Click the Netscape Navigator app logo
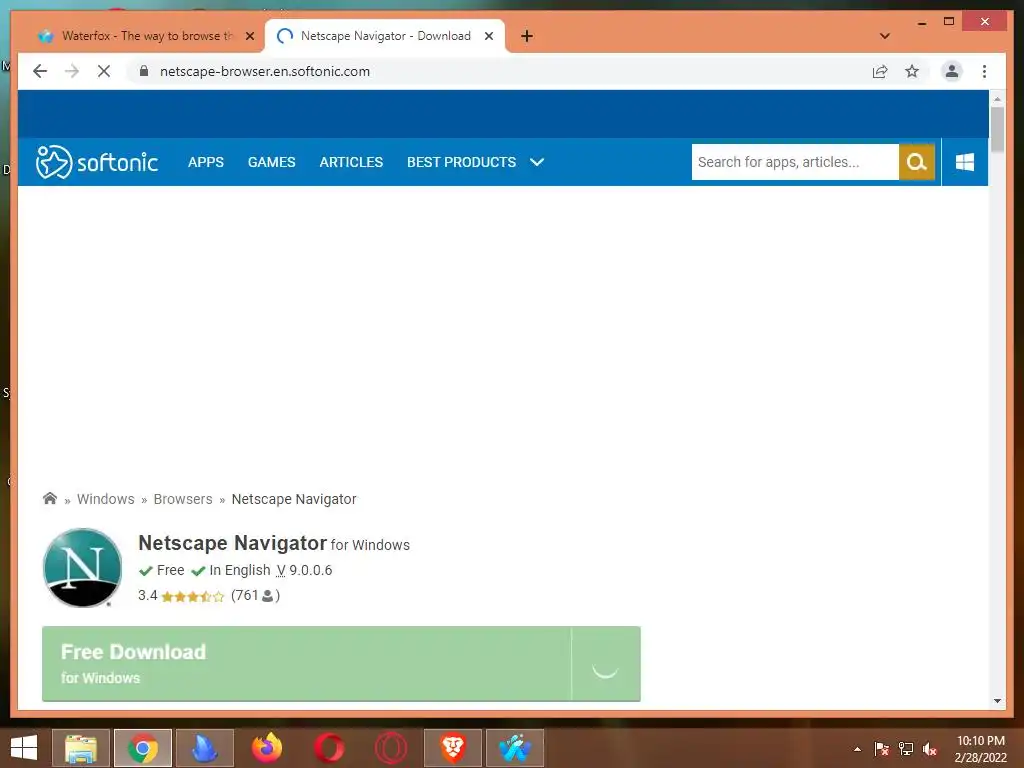The height and width of the screenshot is (768, 1024). click(x=82, y=568)
